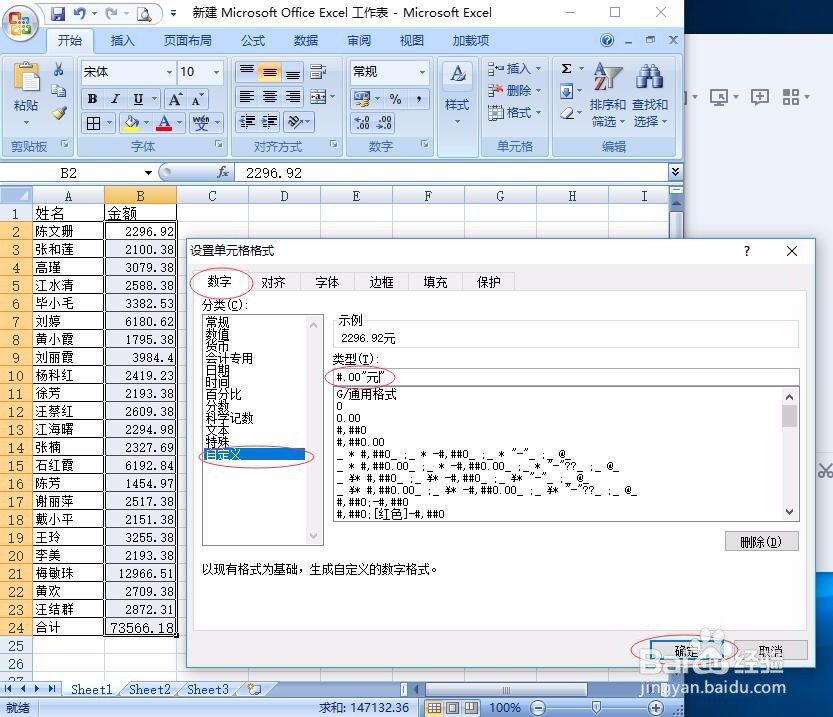Screen dimensions: 833x717
Task: Switch to the Formulas ribbon tab
Action: point(253,40)
